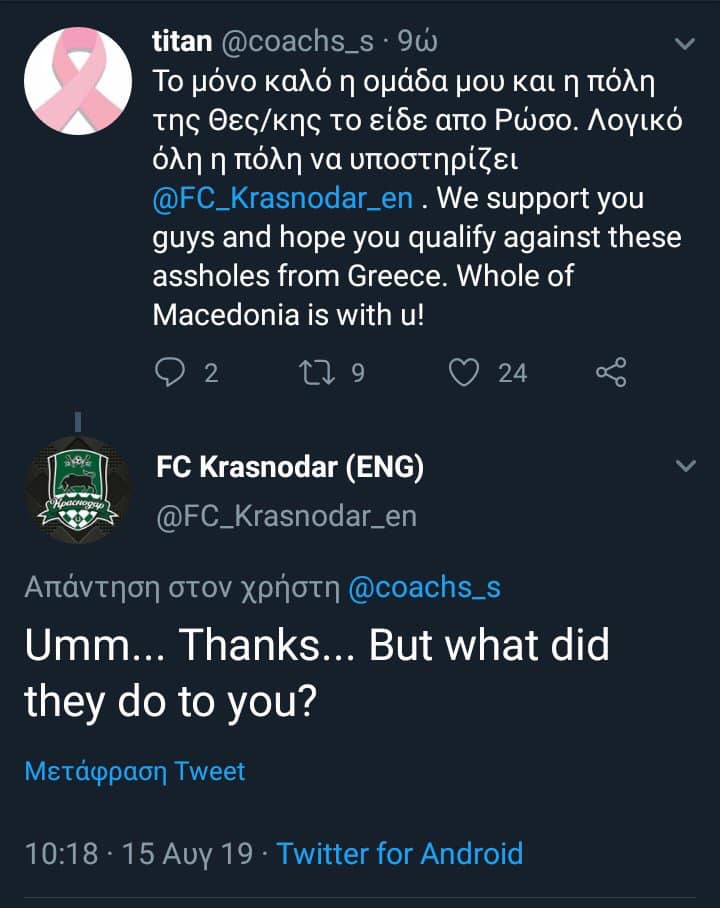Tap the @FC_Krasnodar_en handle under the club name
Screen dimensions: 720x908
click(286, 515)
